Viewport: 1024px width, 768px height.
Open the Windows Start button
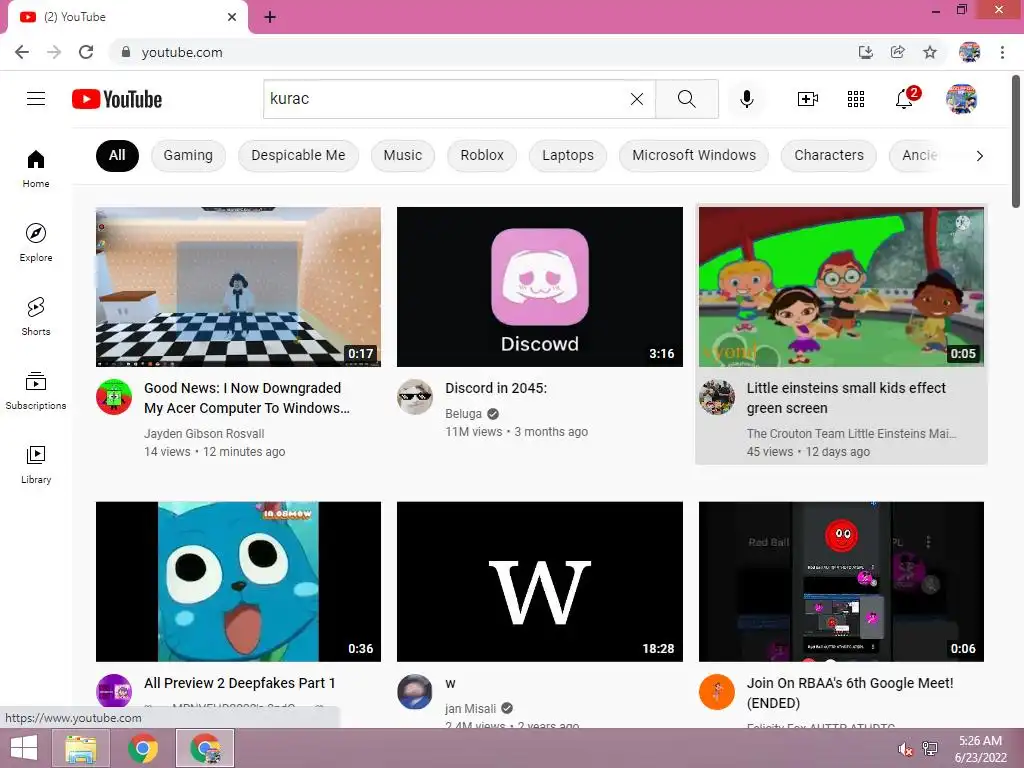(24, 748)
